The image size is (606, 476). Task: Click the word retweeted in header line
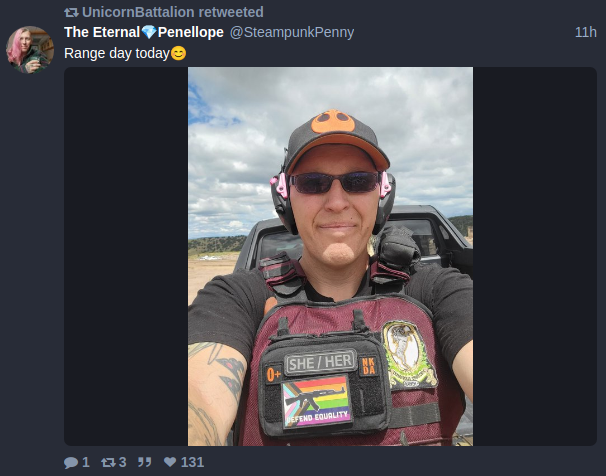(x=231, y=12)
